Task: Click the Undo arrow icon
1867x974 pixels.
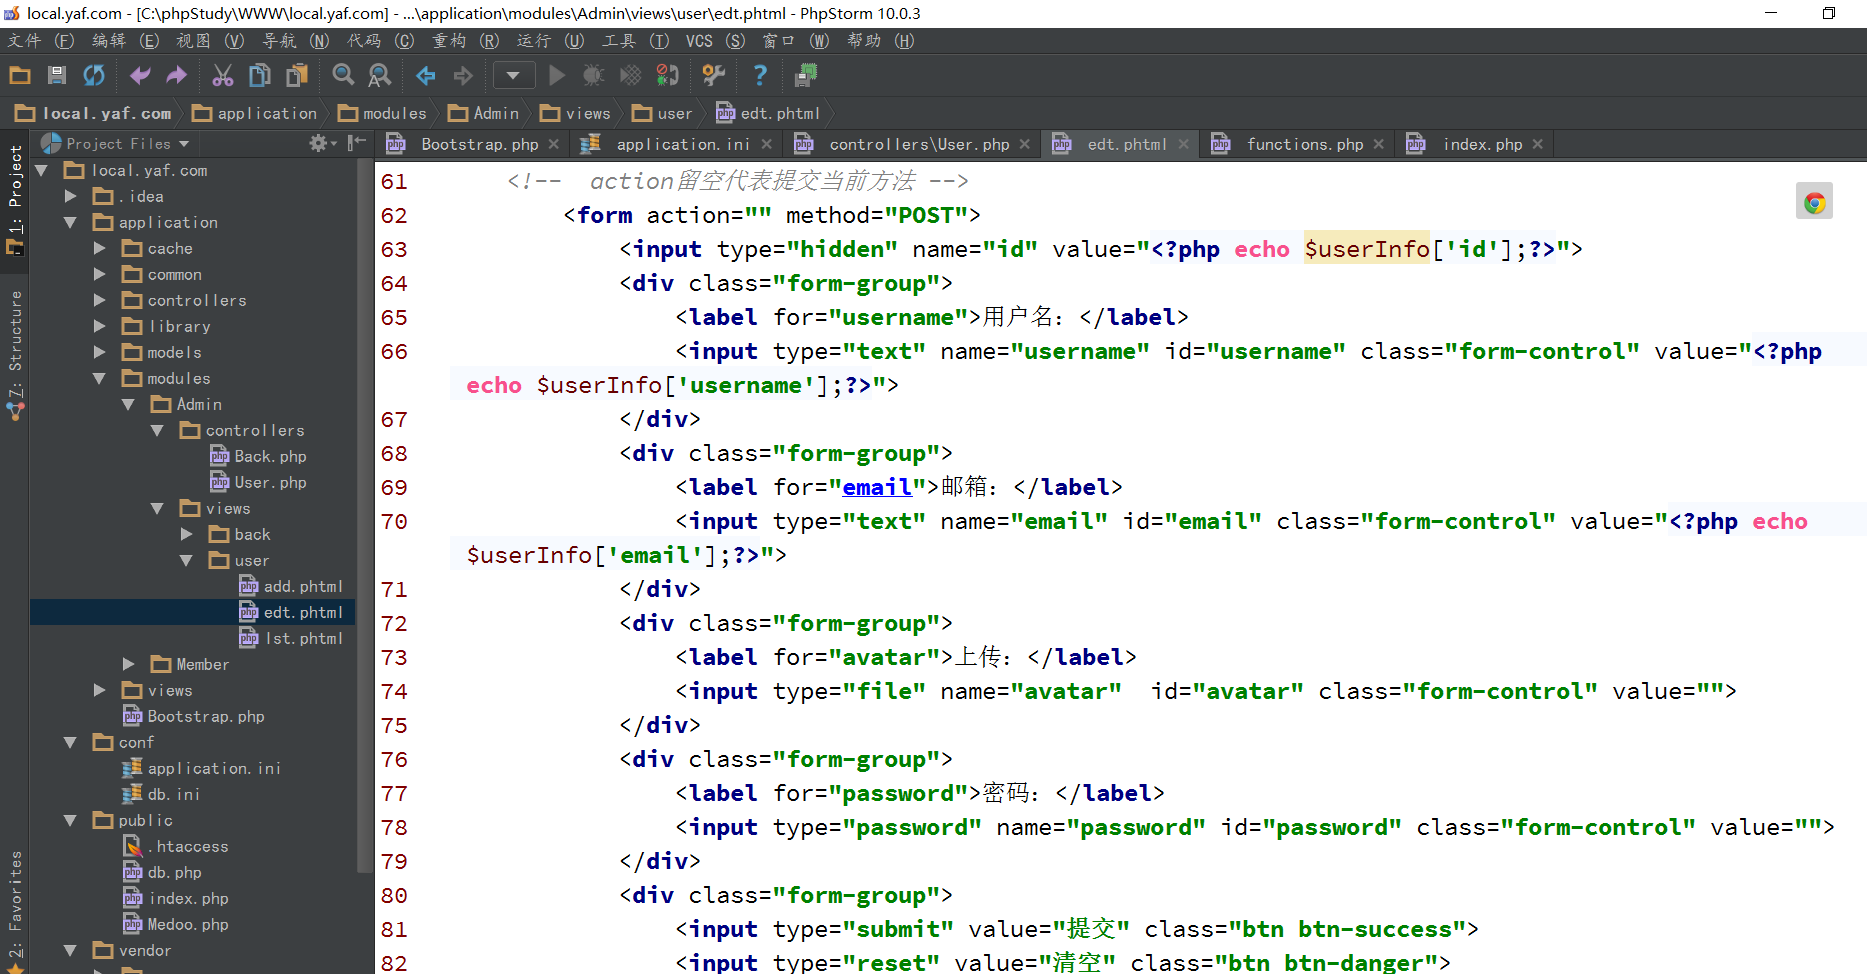Action: (140, 75)
